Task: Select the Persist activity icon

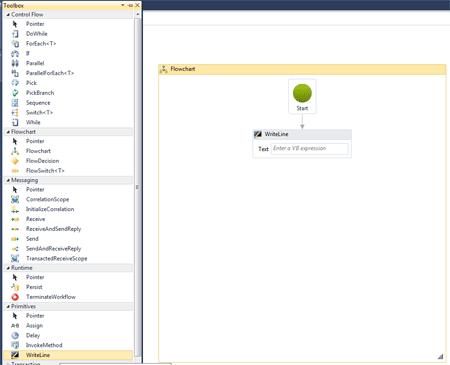Action: coord(15,287)
